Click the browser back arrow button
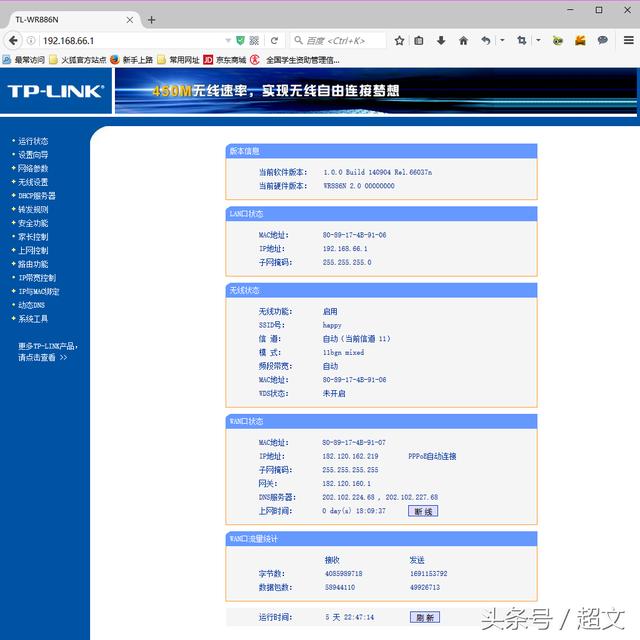The height and width of the screenshot is (640, 640). (13, 40)
